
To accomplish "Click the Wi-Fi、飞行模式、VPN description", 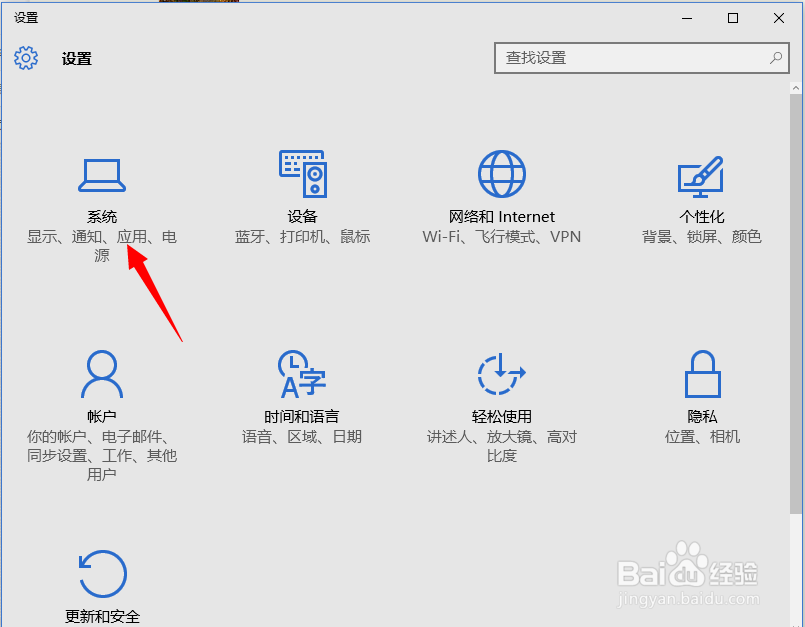I will pyautogui.click(x=502, y=237).
